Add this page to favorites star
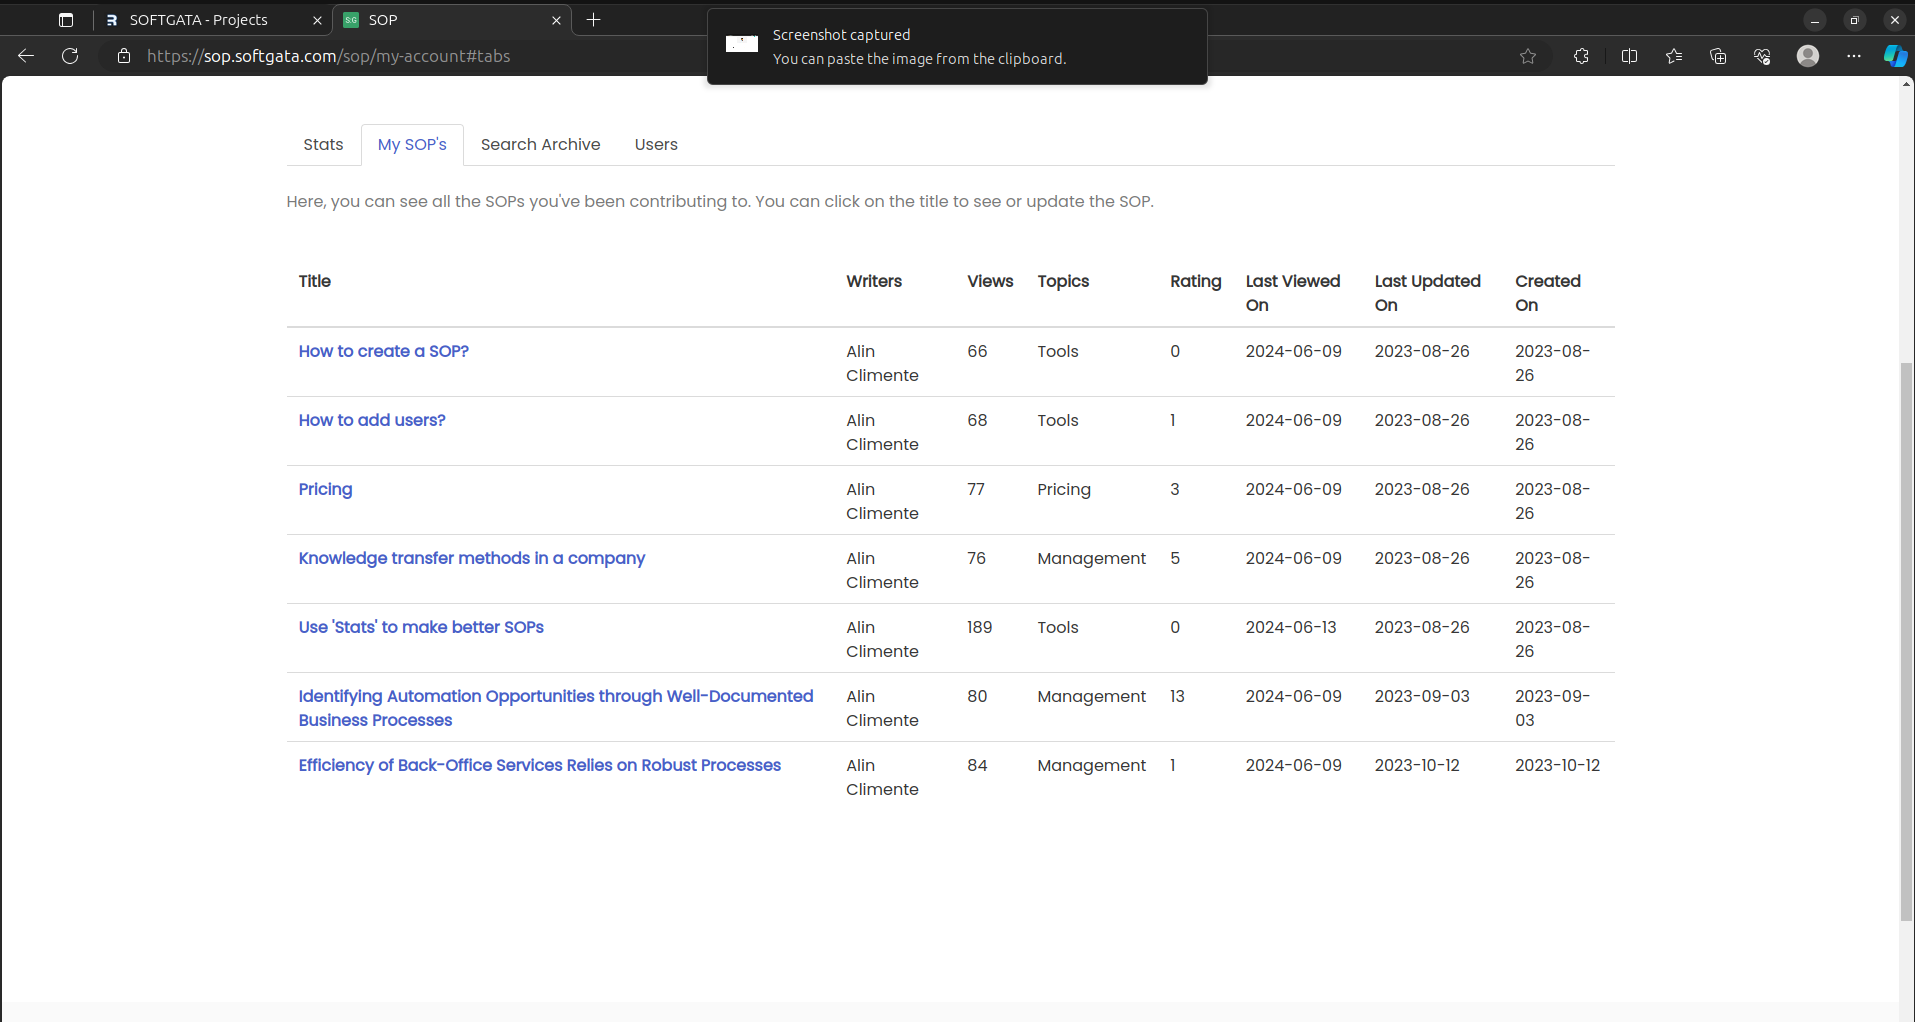 [1527, 56]
